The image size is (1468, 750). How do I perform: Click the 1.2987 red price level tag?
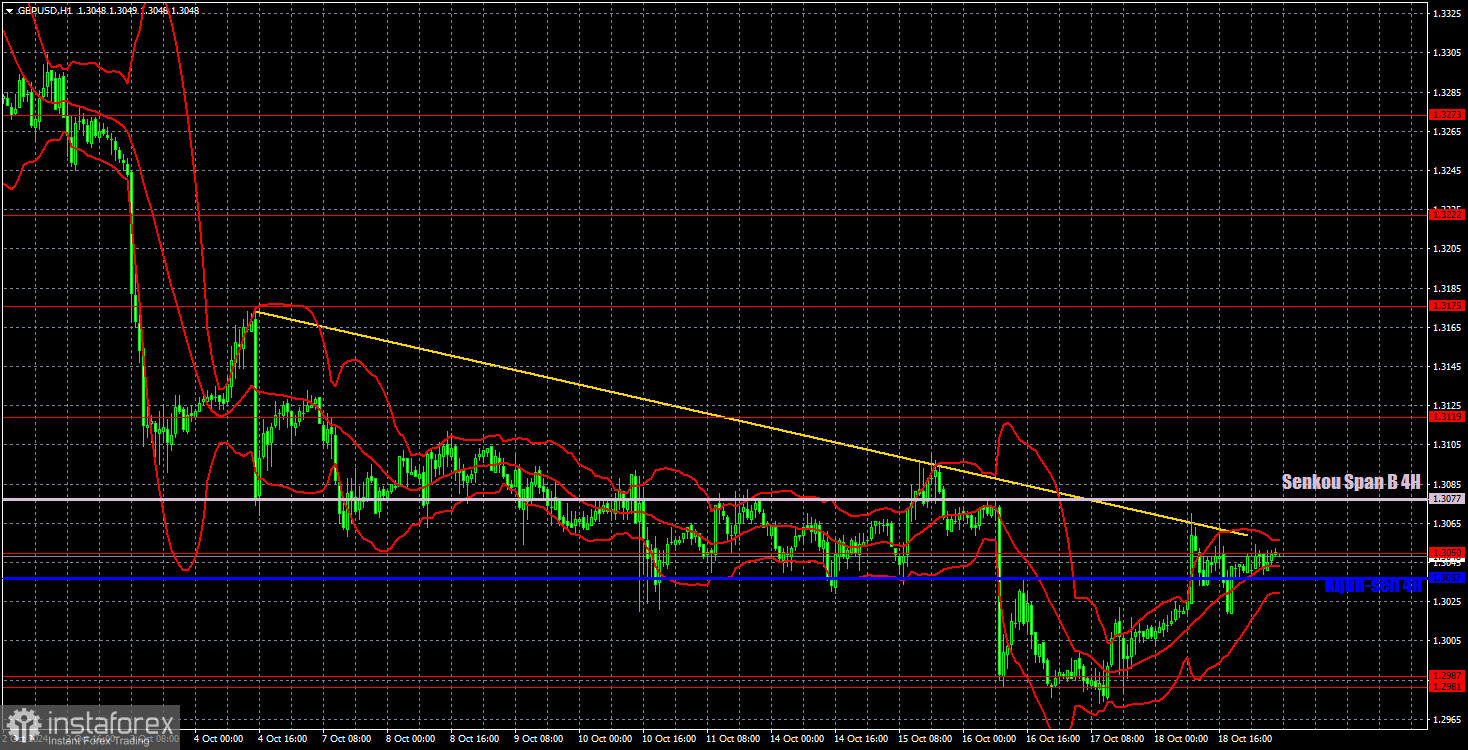(1448, 675)
